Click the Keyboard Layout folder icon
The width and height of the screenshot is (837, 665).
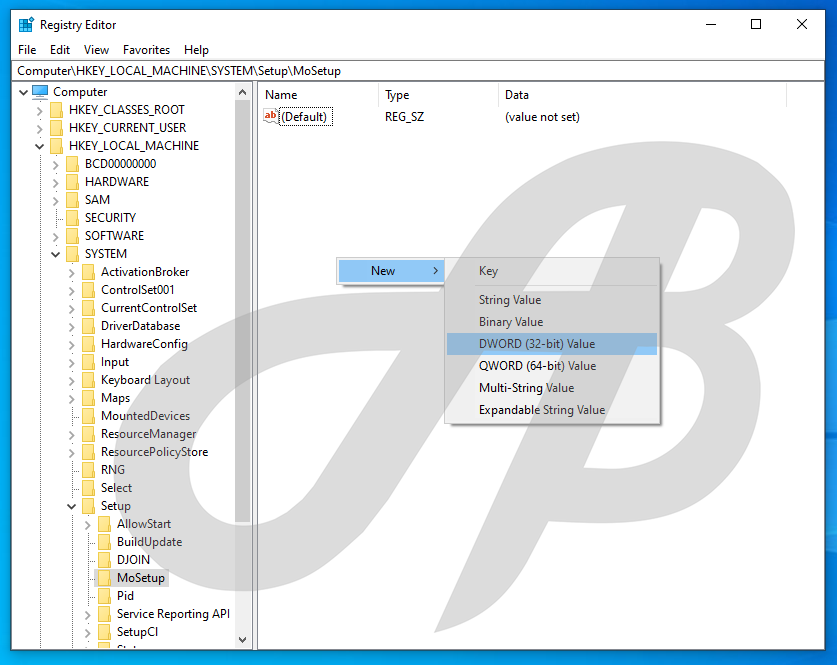pyautogui.click(x=89, y=380)
